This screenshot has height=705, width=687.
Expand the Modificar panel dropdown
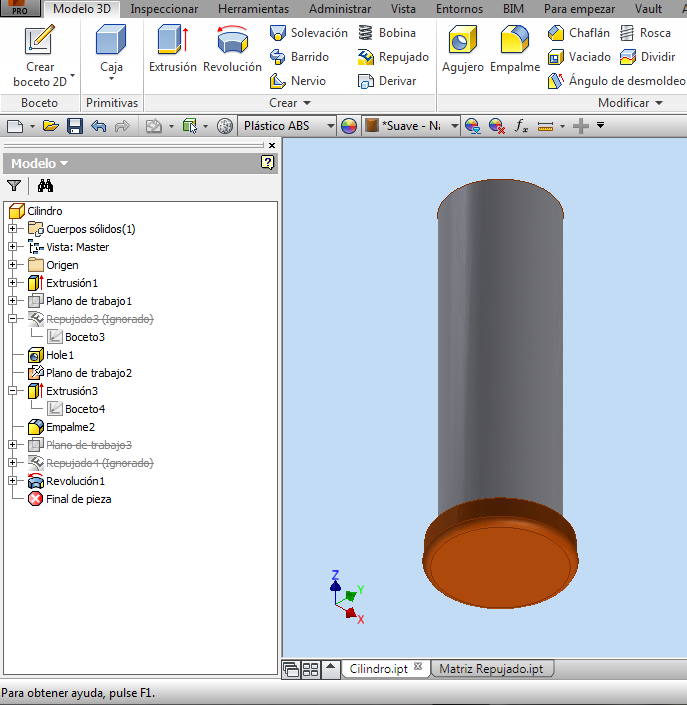tap(630, 103)
